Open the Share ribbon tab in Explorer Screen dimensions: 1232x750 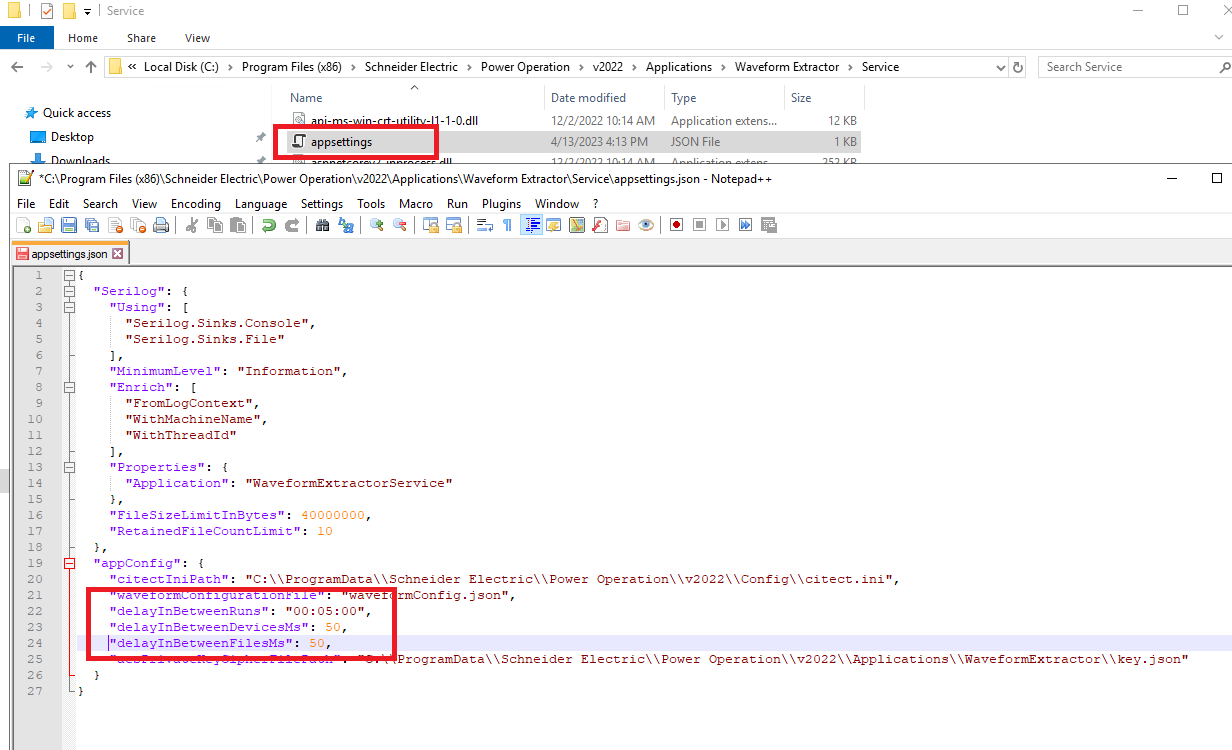tap(141, 38)
